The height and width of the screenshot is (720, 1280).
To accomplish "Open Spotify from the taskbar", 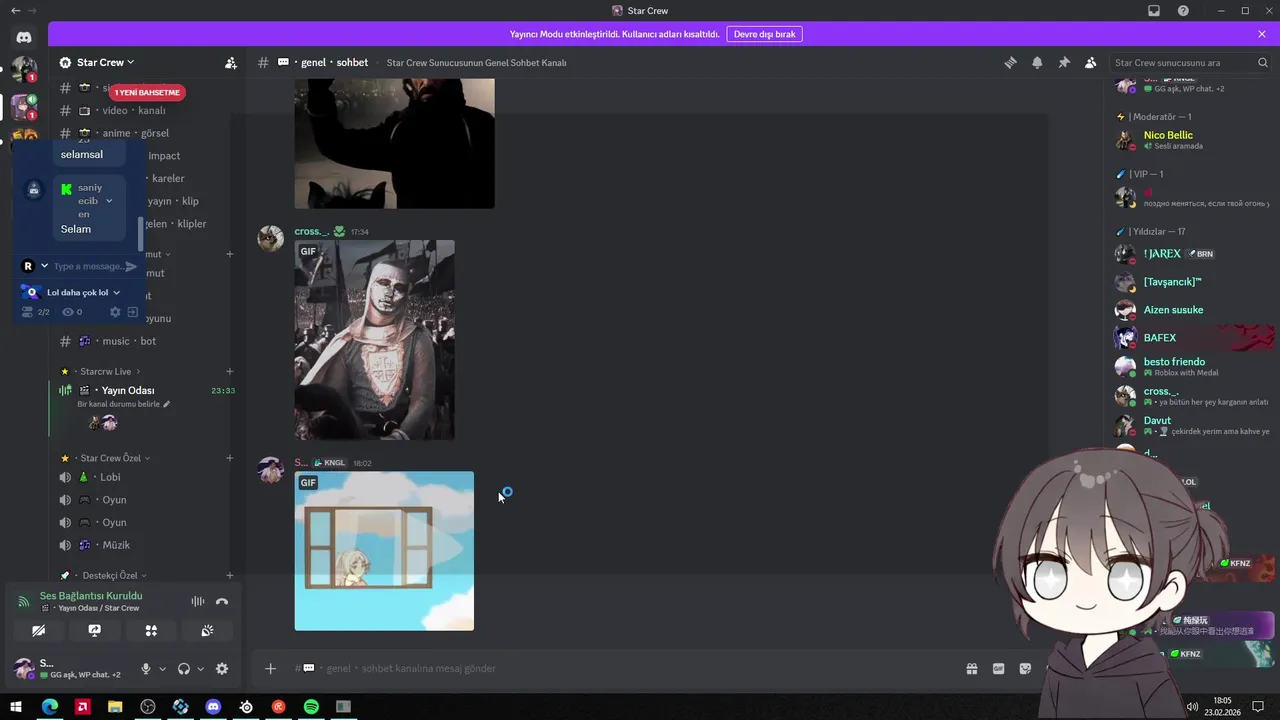I will pos(311,707).
